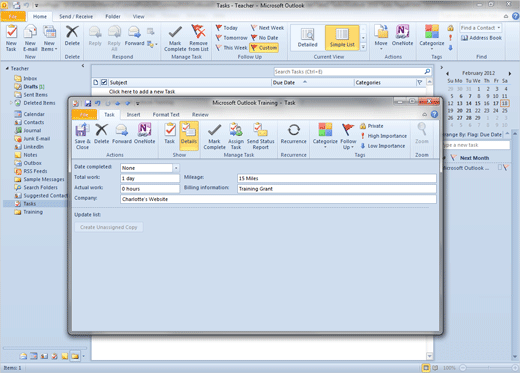
Task: Open the Follow Up dropdown menu
Action: (x=348, y=136)
